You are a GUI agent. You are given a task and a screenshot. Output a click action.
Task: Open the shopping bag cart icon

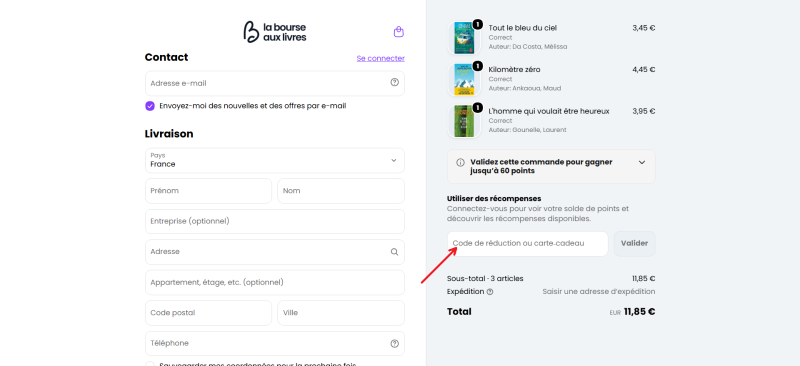398,32
